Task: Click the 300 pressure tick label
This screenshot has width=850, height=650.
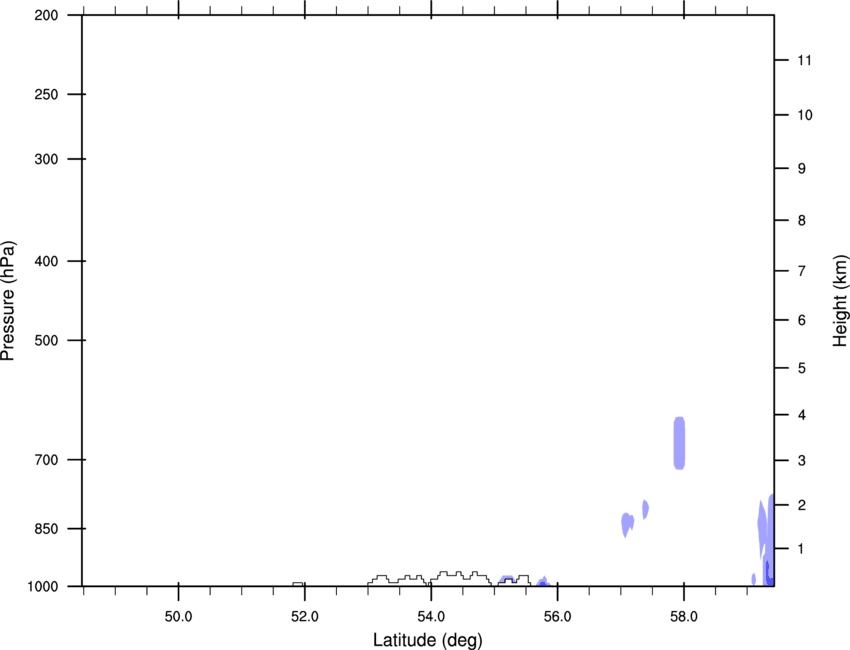Action: (46, 159)
